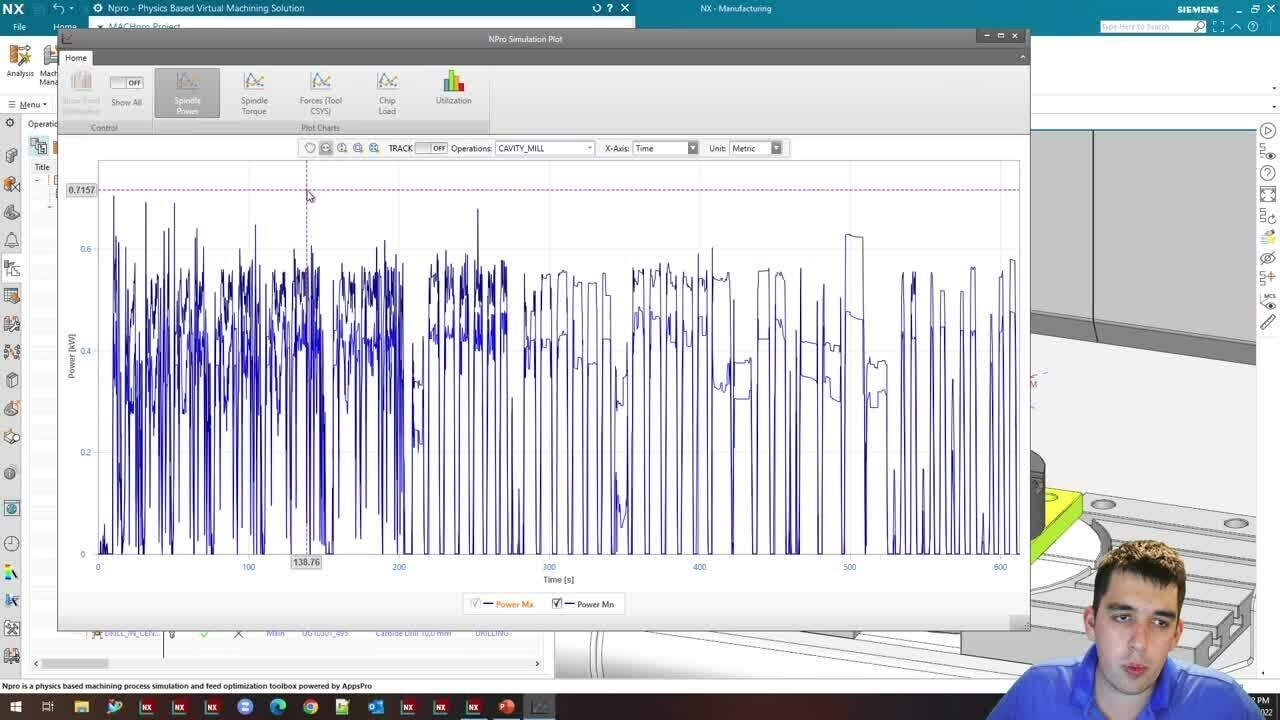This screenshot has height=720, width=1280.
Task: Open the Operations CAVITY_MILL dropdown
Action: 545,148
